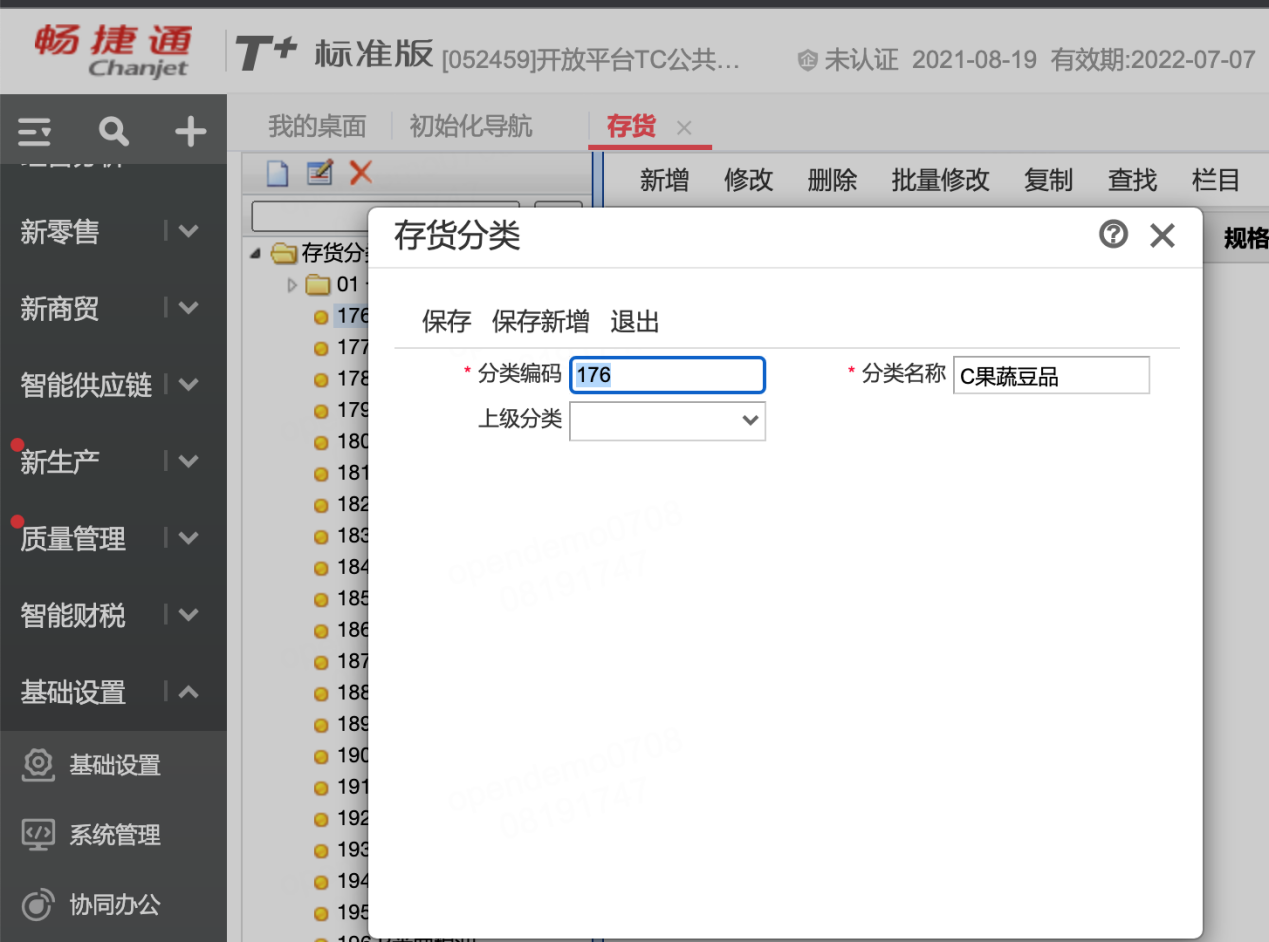The height and width of the screenshot is (942, 1269).
Task: Switch to 我的桌面 tab
Action: pyautogui.click(x=317, y=127)
